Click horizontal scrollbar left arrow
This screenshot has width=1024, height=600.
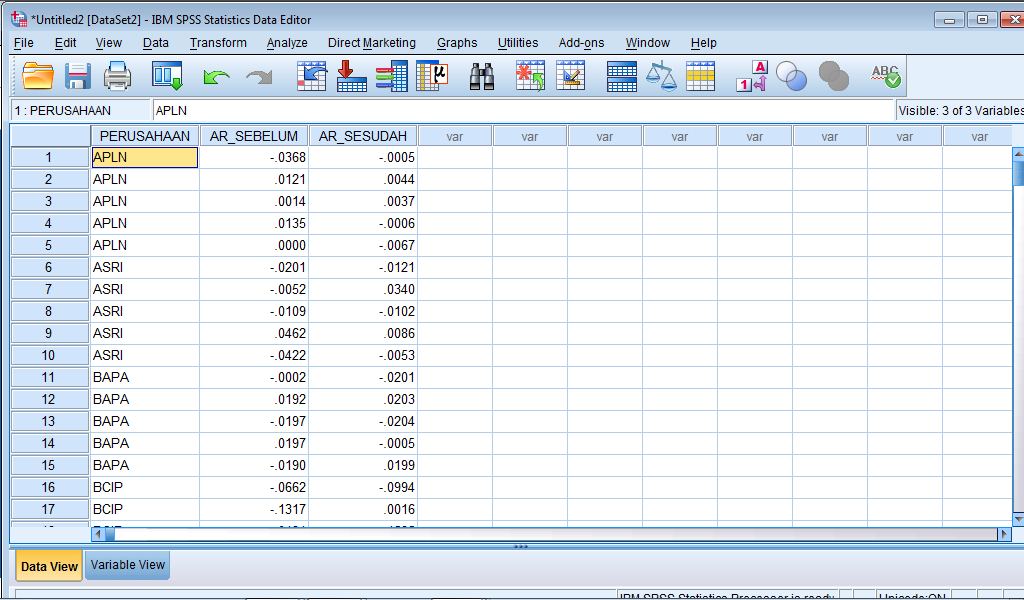98,534
